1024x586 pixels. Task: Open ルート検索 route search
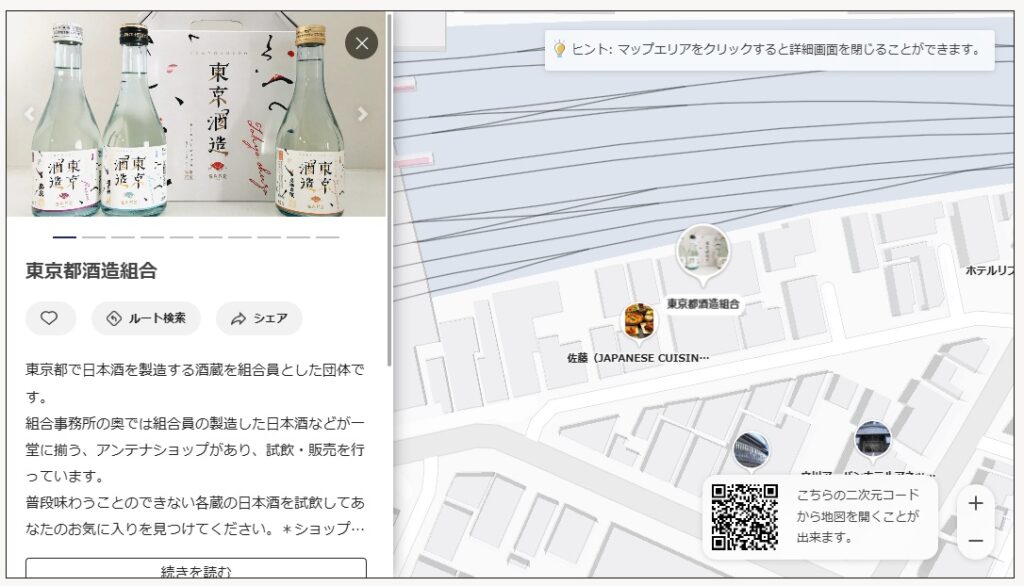146,318
